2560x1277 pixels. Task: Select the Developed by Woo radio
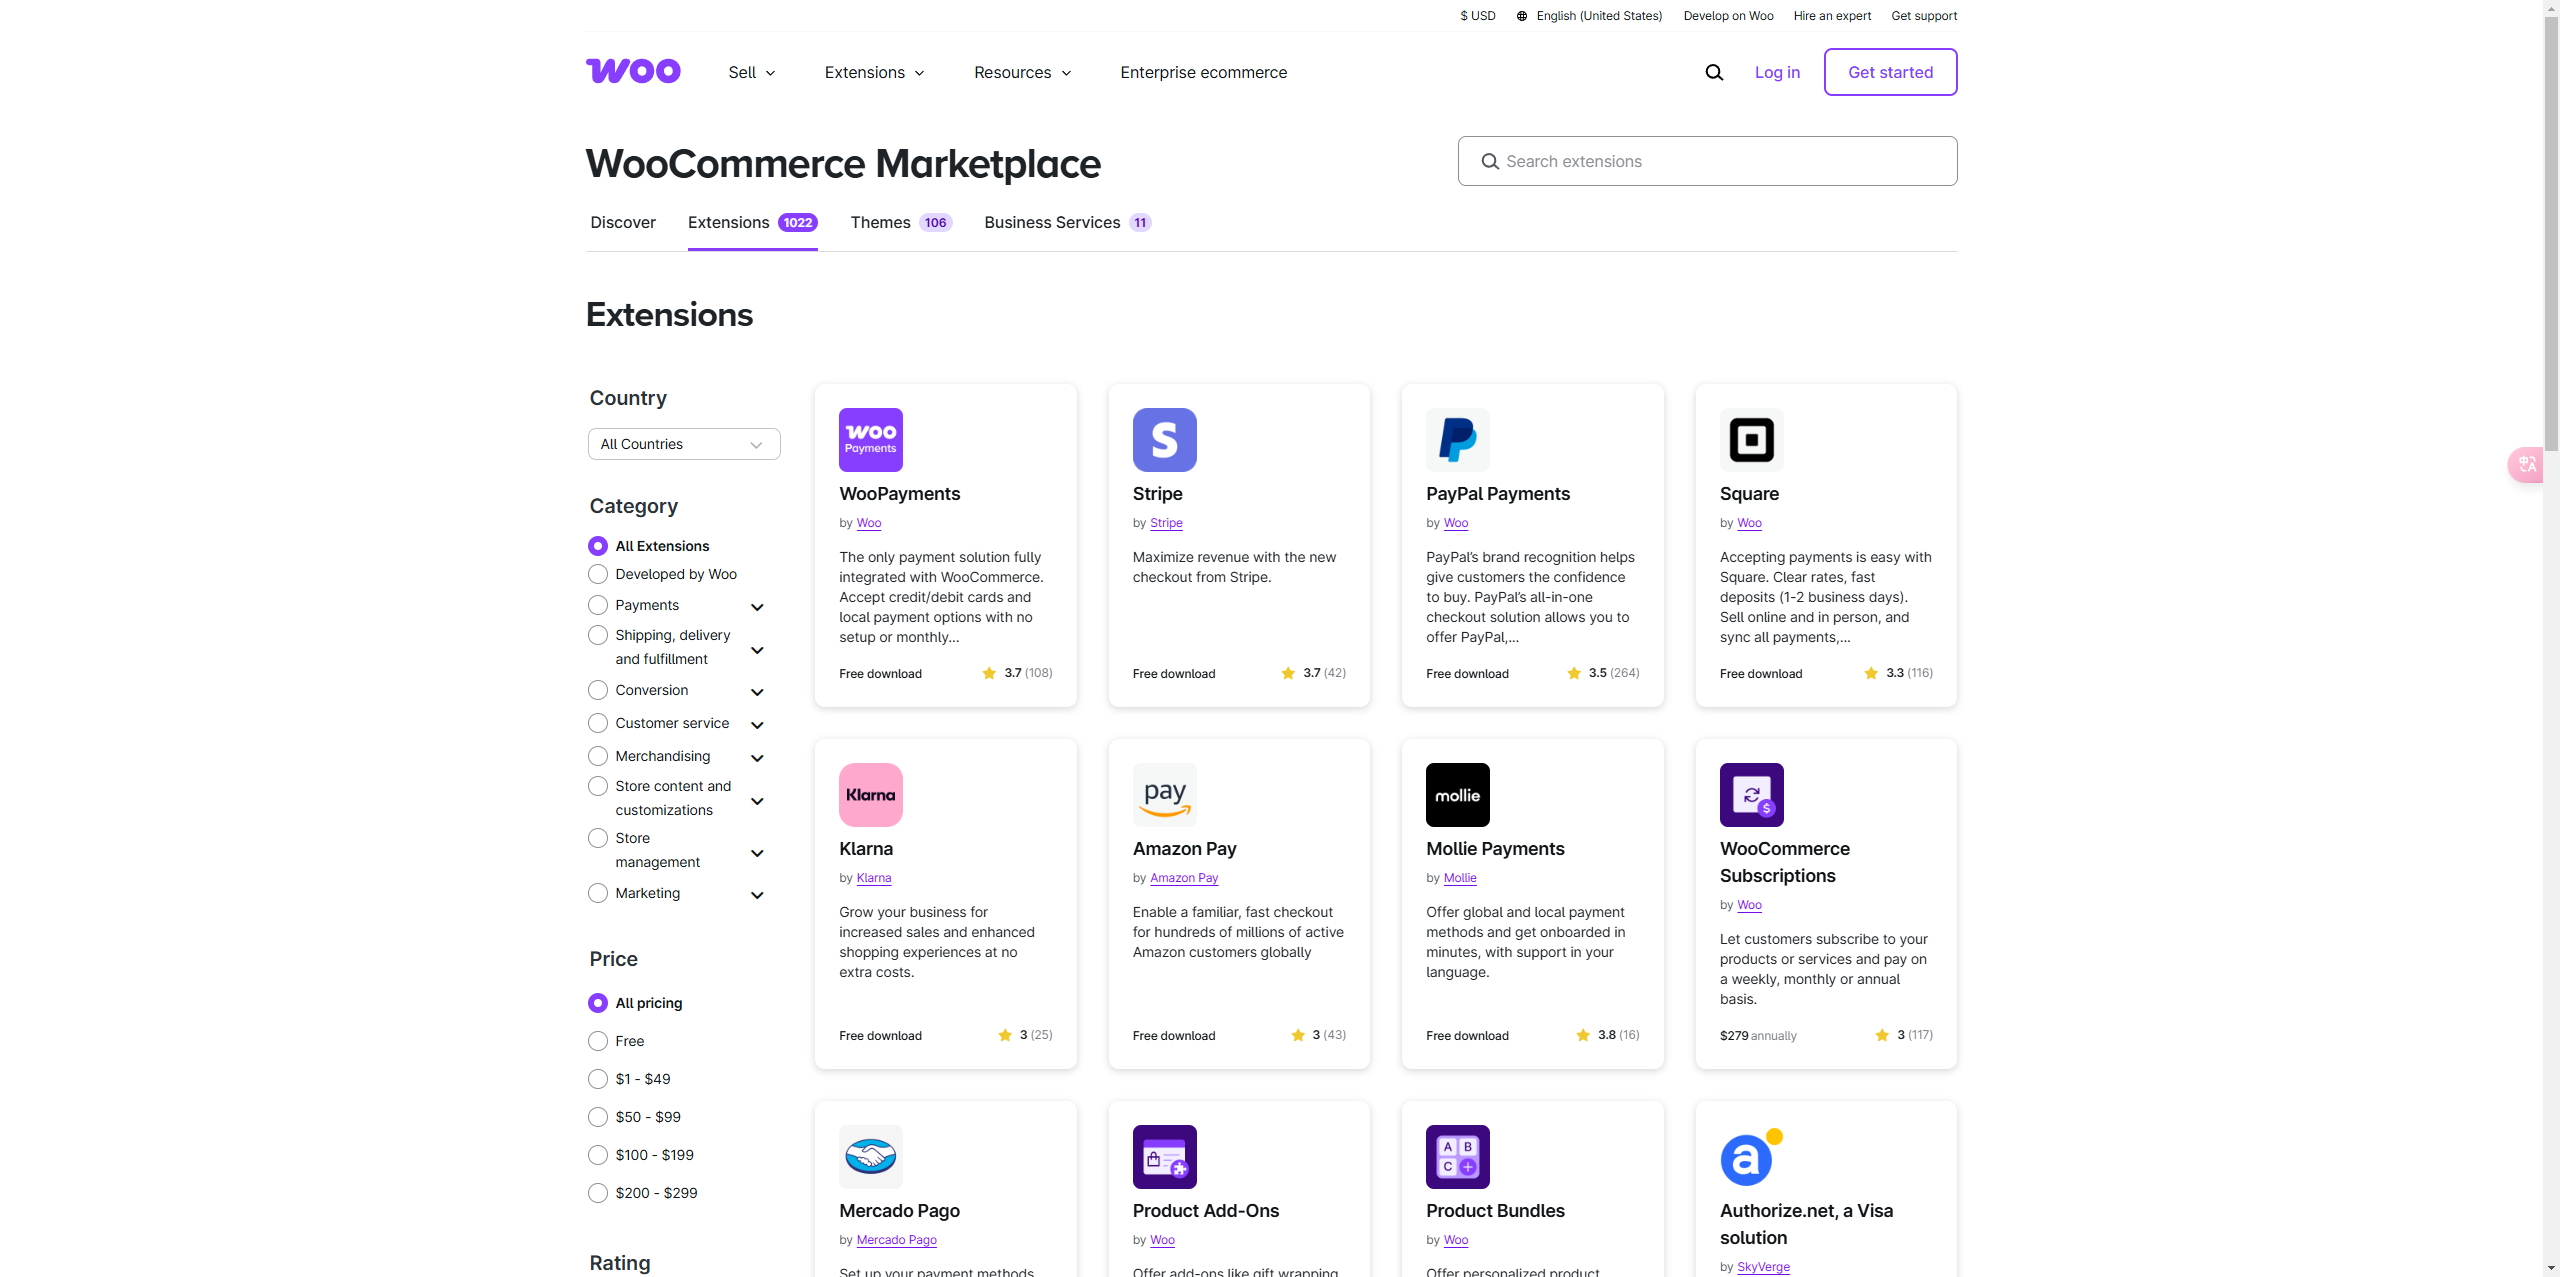(598, 574)
